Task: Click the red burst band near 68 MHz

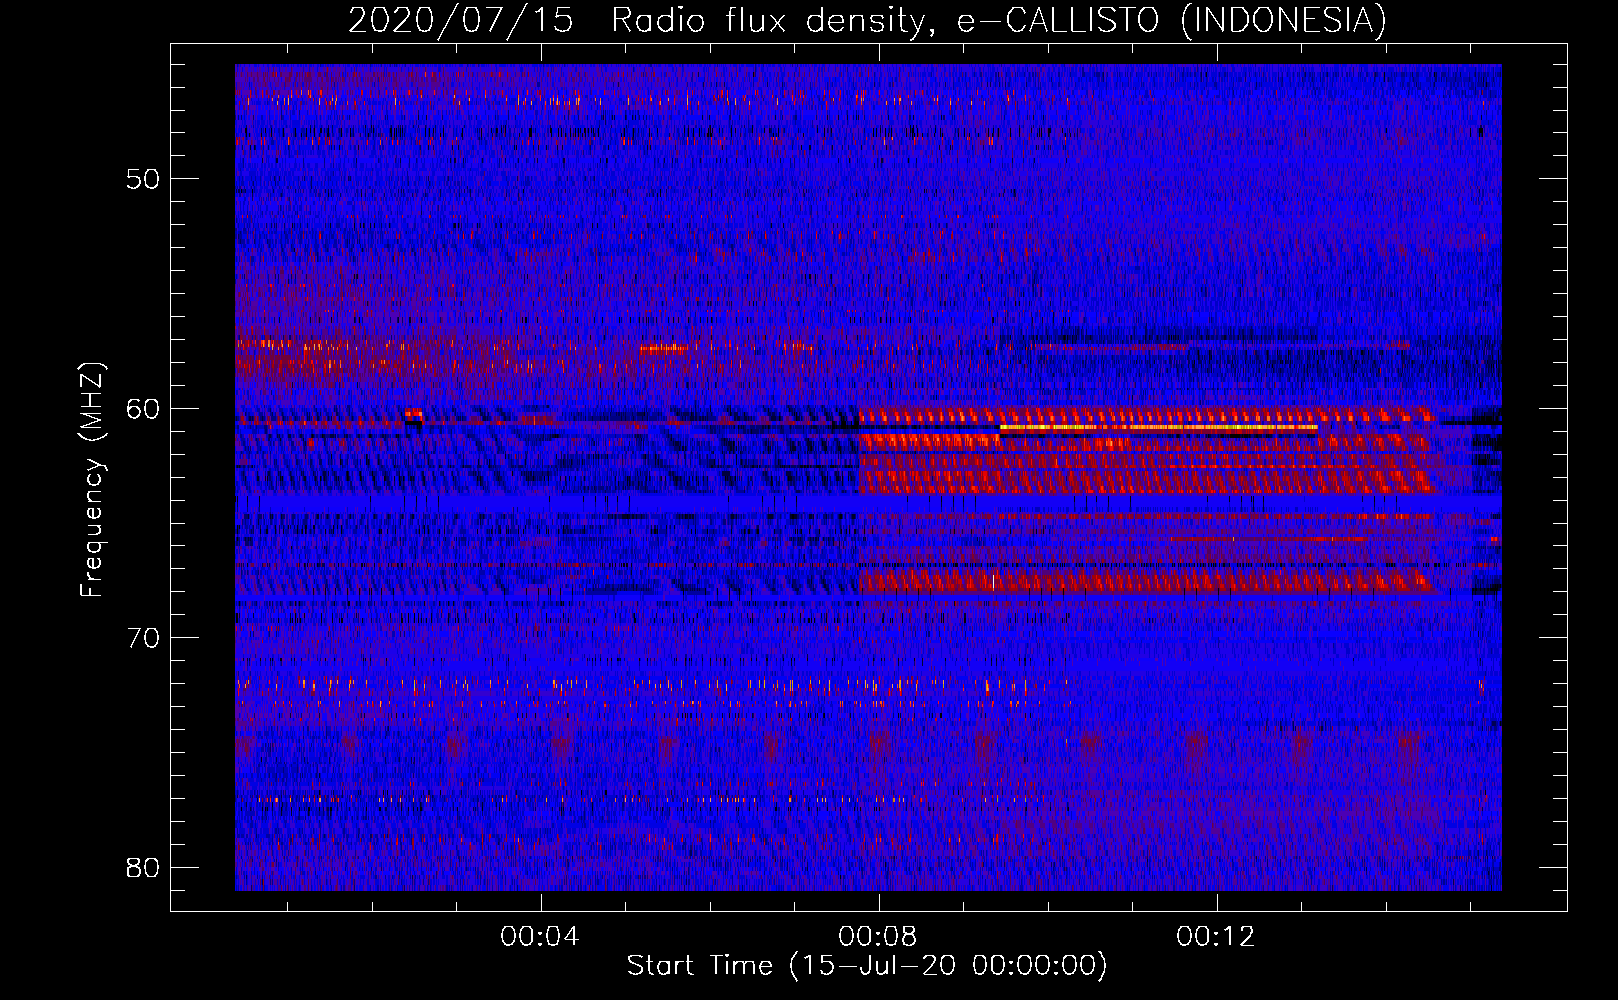Action: [x=1147, y=581]
